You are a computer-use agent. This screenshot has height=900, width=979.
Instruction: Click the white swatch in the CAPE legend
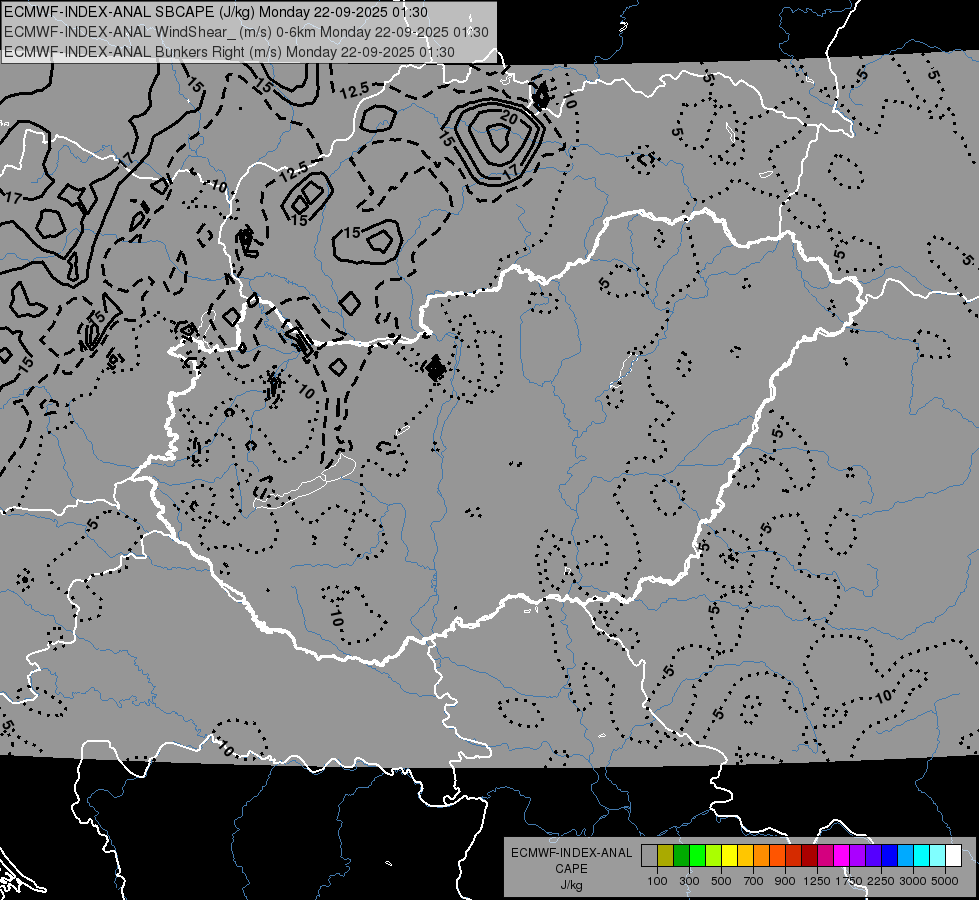(954, 855)
